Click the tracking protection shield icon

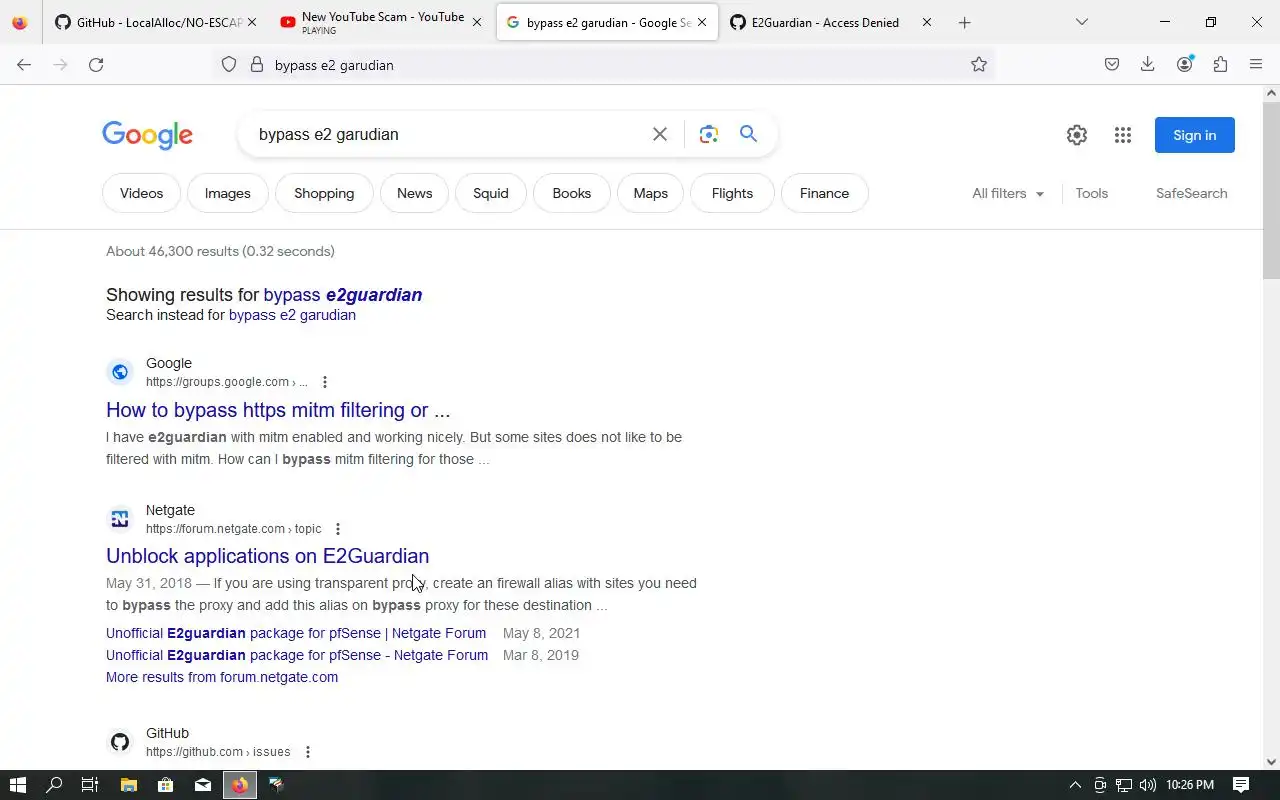point(229,65)
